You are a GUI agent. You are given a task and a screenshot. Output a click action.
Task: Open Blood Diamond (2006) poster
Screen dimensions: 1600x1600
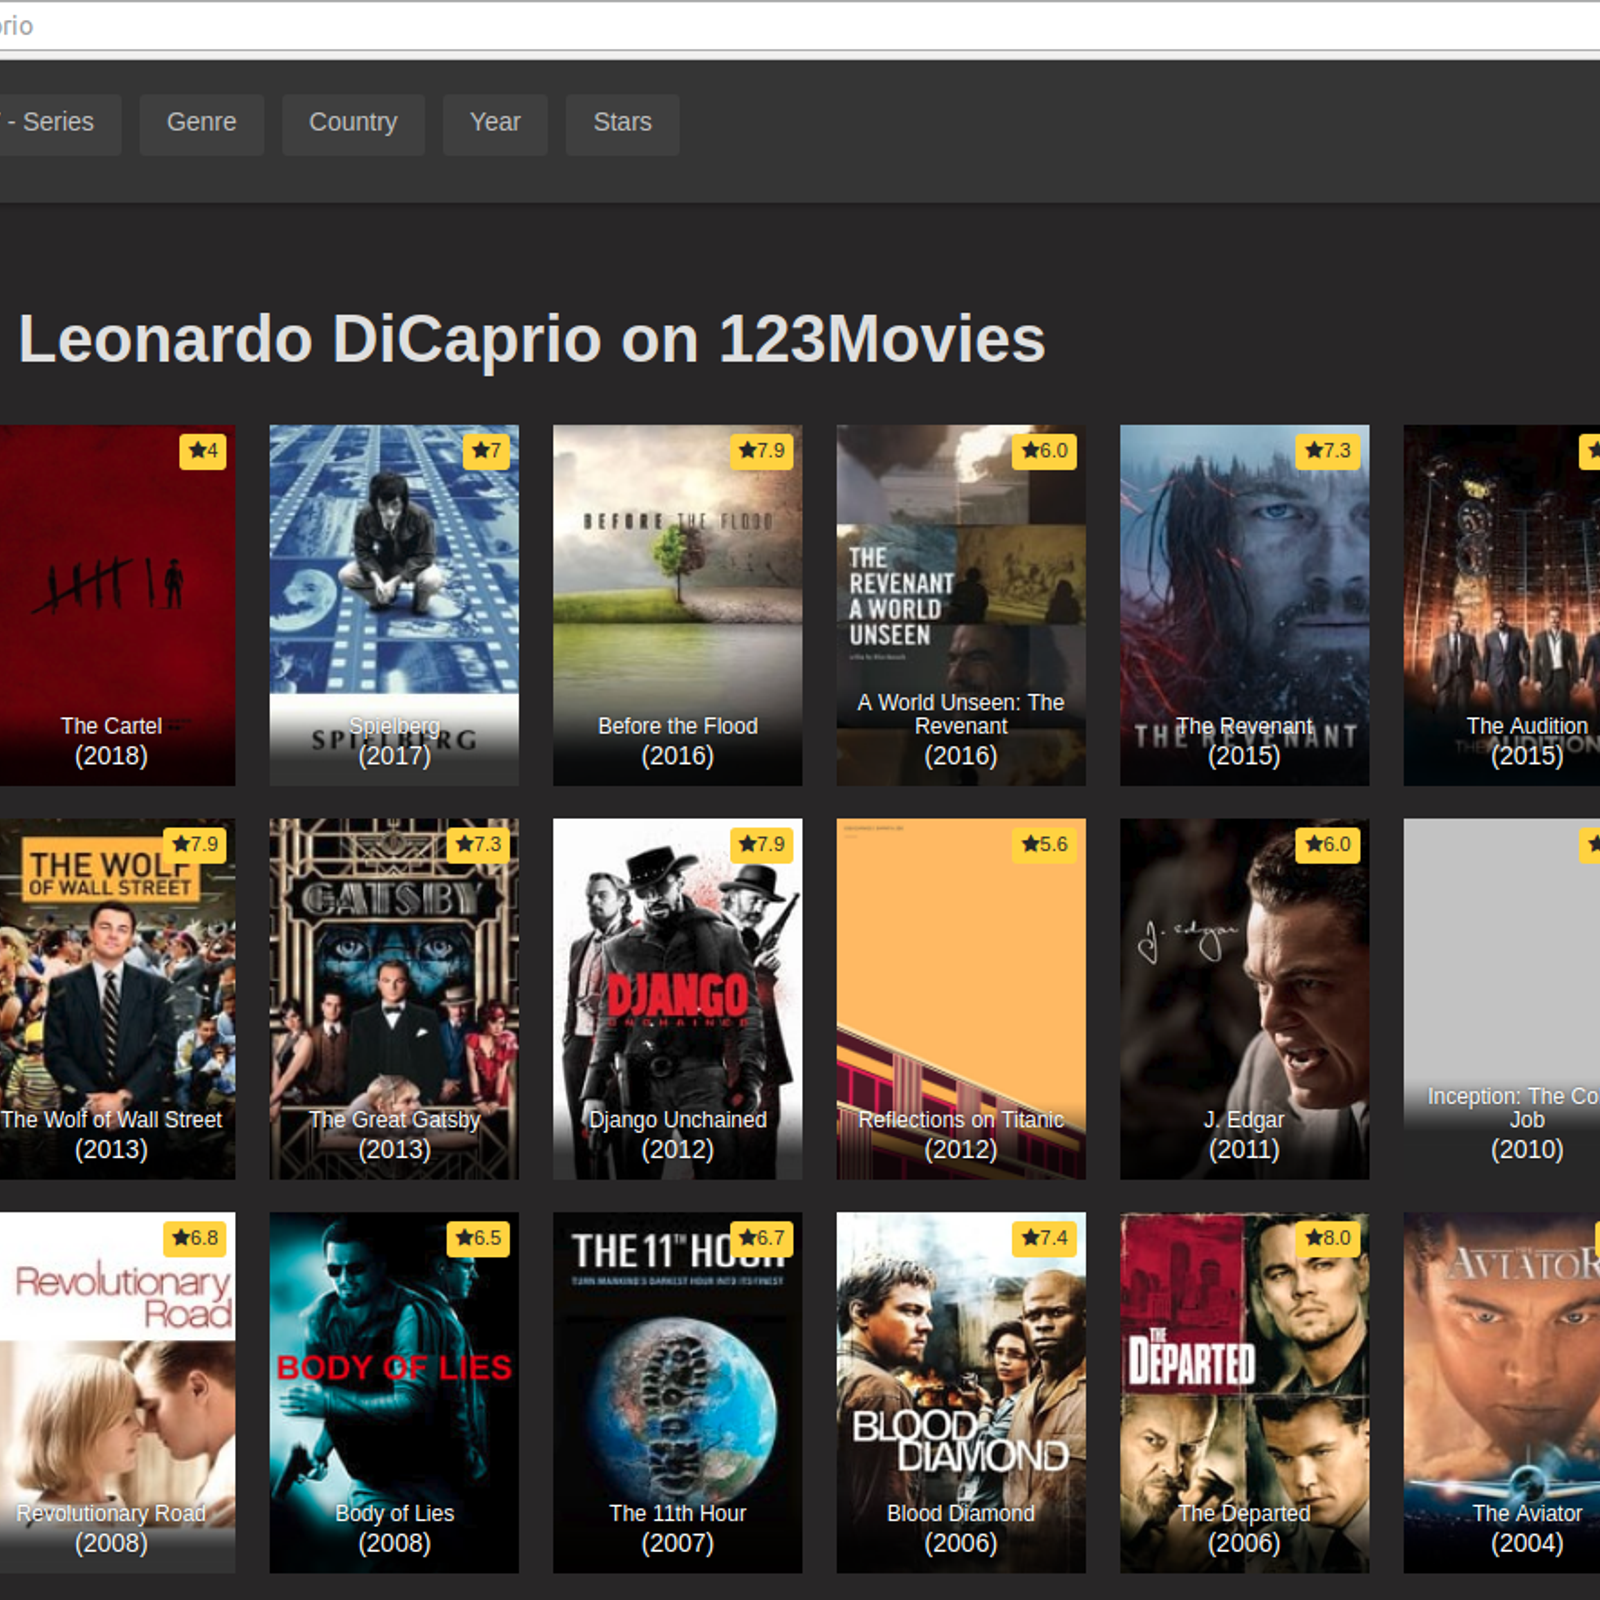point(961,1393)
